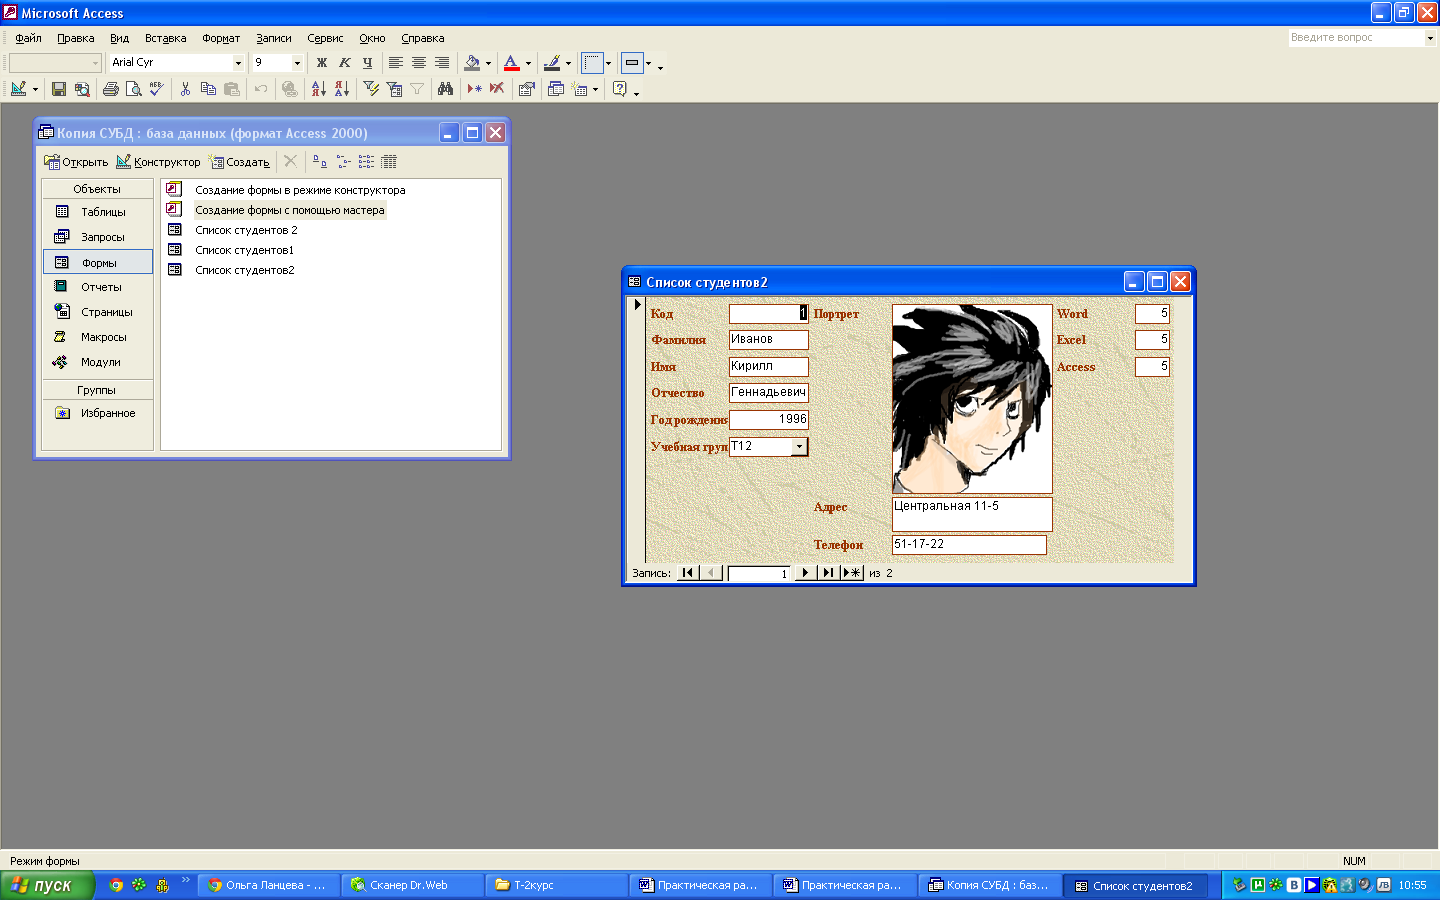1440x900 pixels.
Task: Expand the Учебная группа combo box
Action: (x=799, y=447)
